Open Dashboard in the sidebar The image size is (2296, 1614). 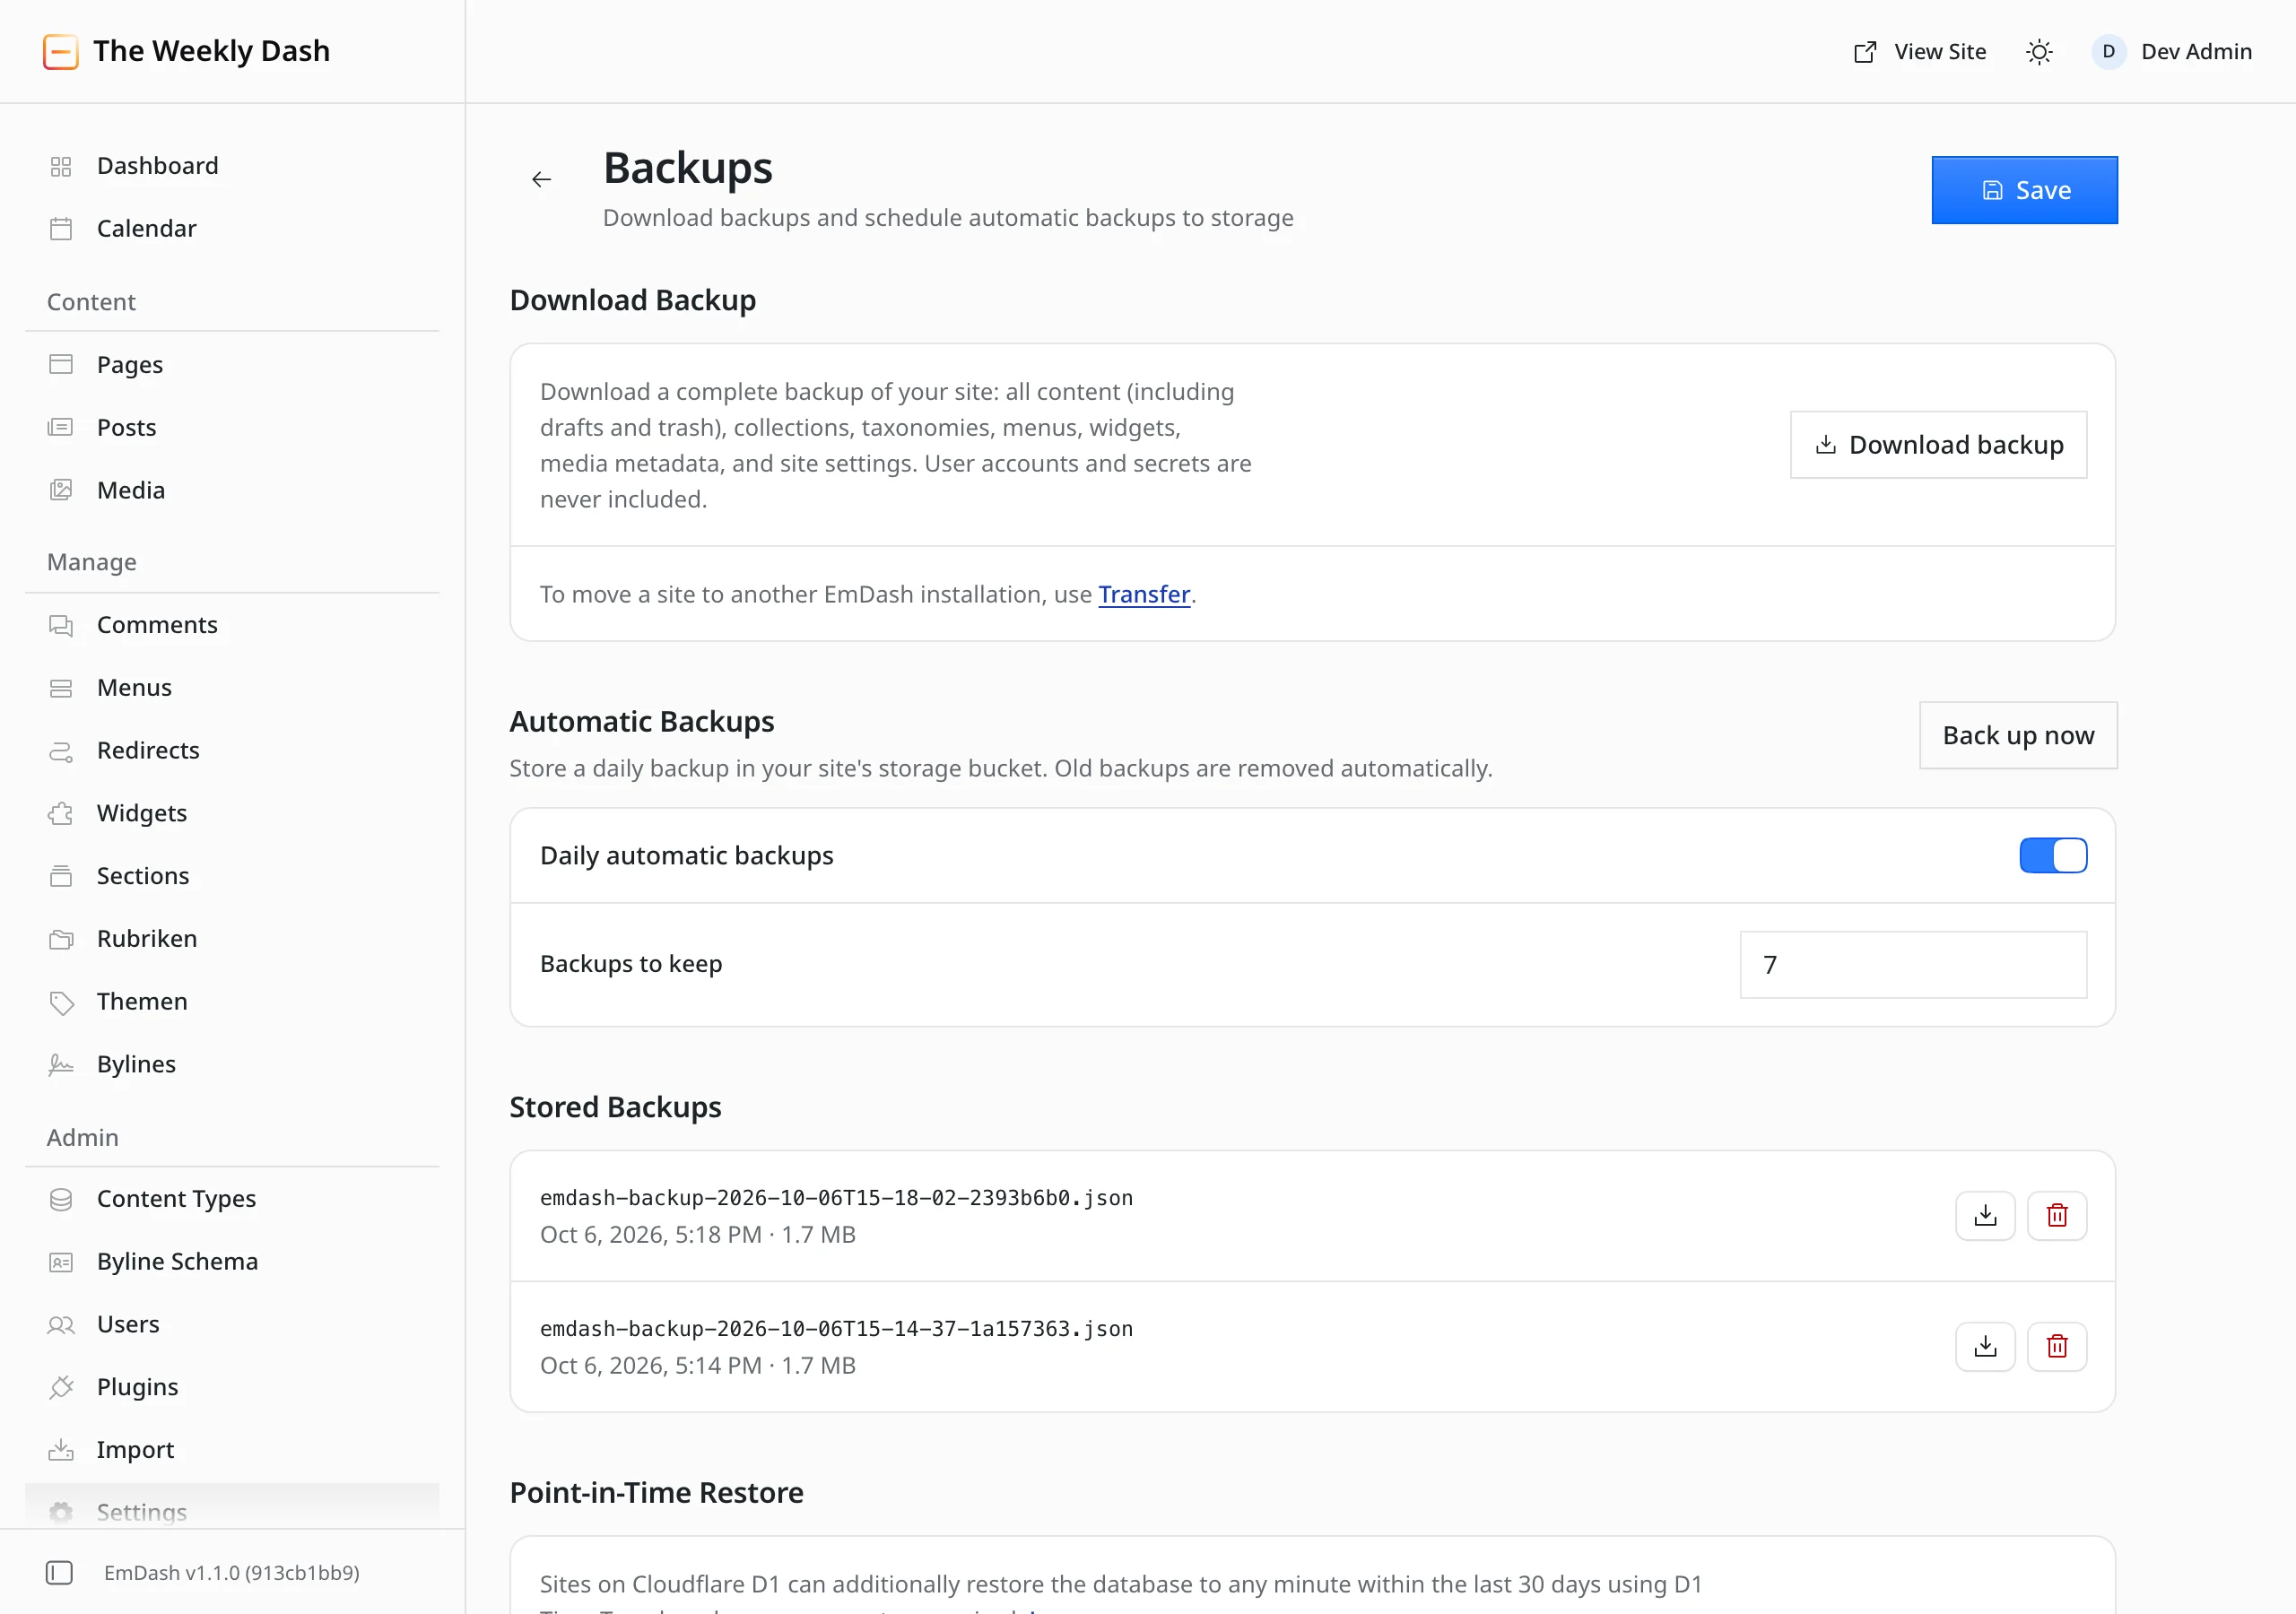coord(232,166)
